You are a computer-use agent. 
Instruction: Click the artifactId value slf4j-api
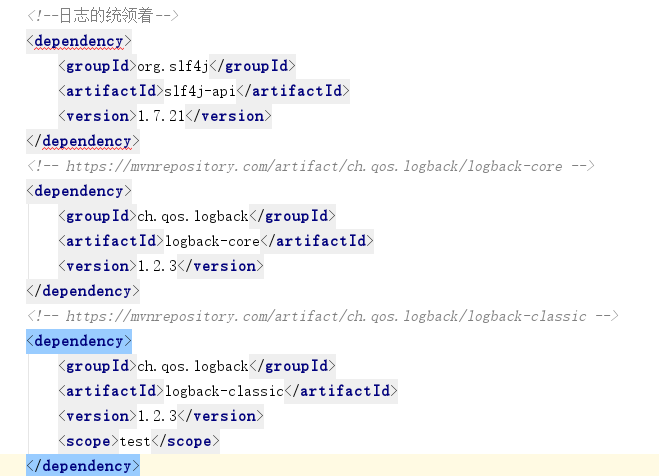pos(200,91)
